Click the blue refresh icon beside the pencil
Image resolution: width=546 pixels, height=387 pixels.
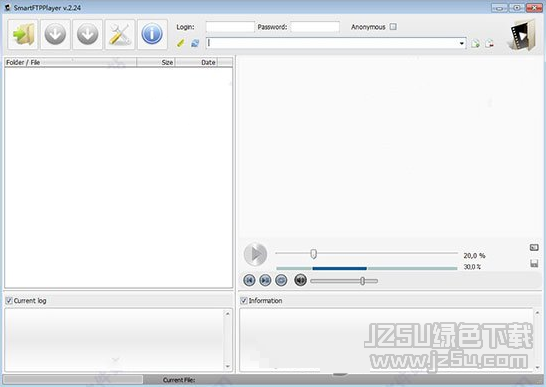[x=195, y=43]
